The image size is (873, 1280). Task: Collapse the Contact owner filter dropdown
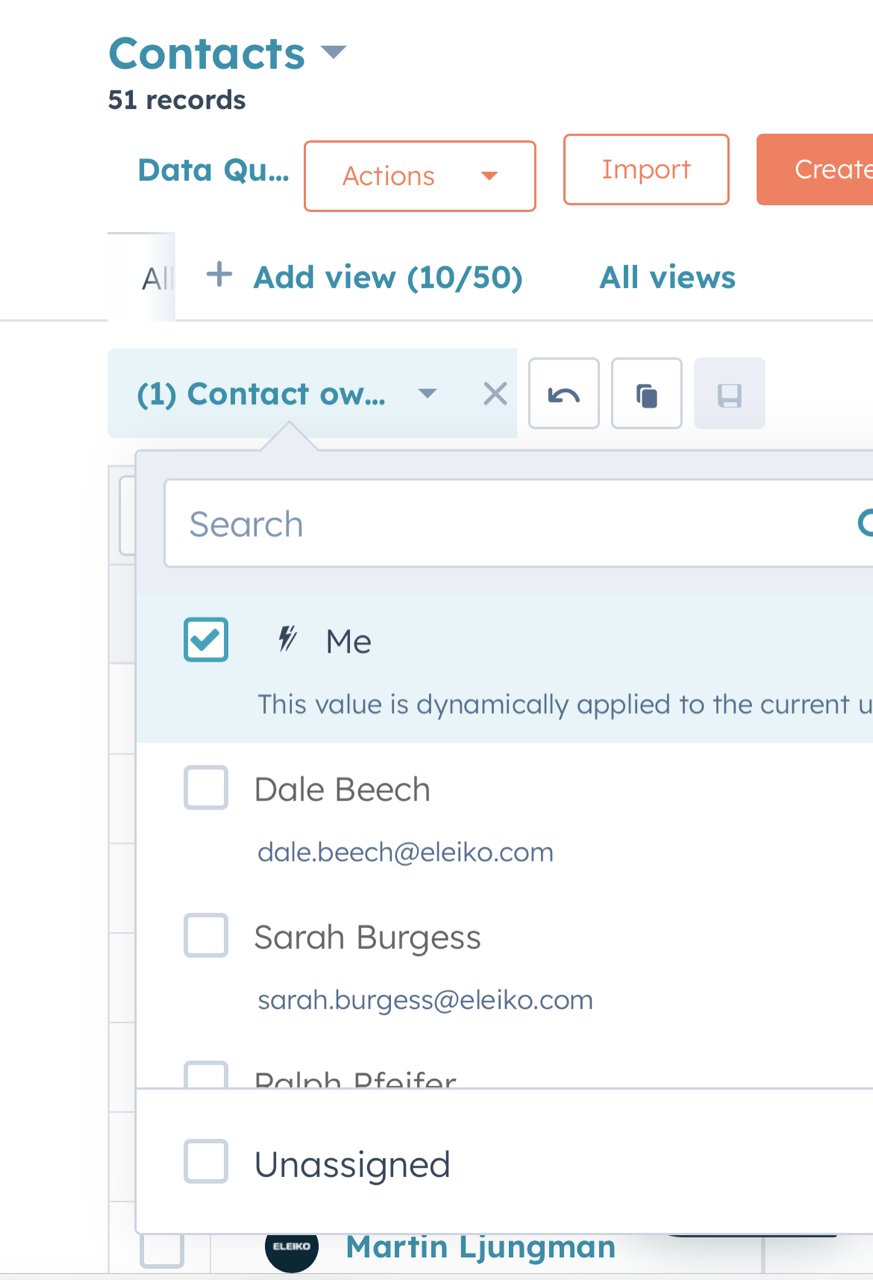tap(427, 394)
